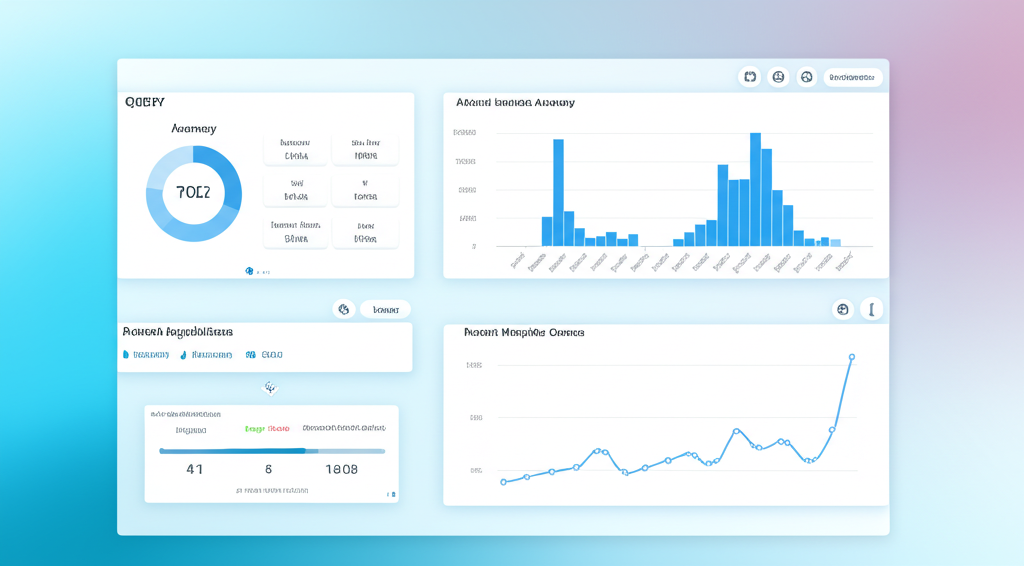Select the second tab in lower-left panel
The width and height of the screenshot is (1024, 566).
pos(207,355)
